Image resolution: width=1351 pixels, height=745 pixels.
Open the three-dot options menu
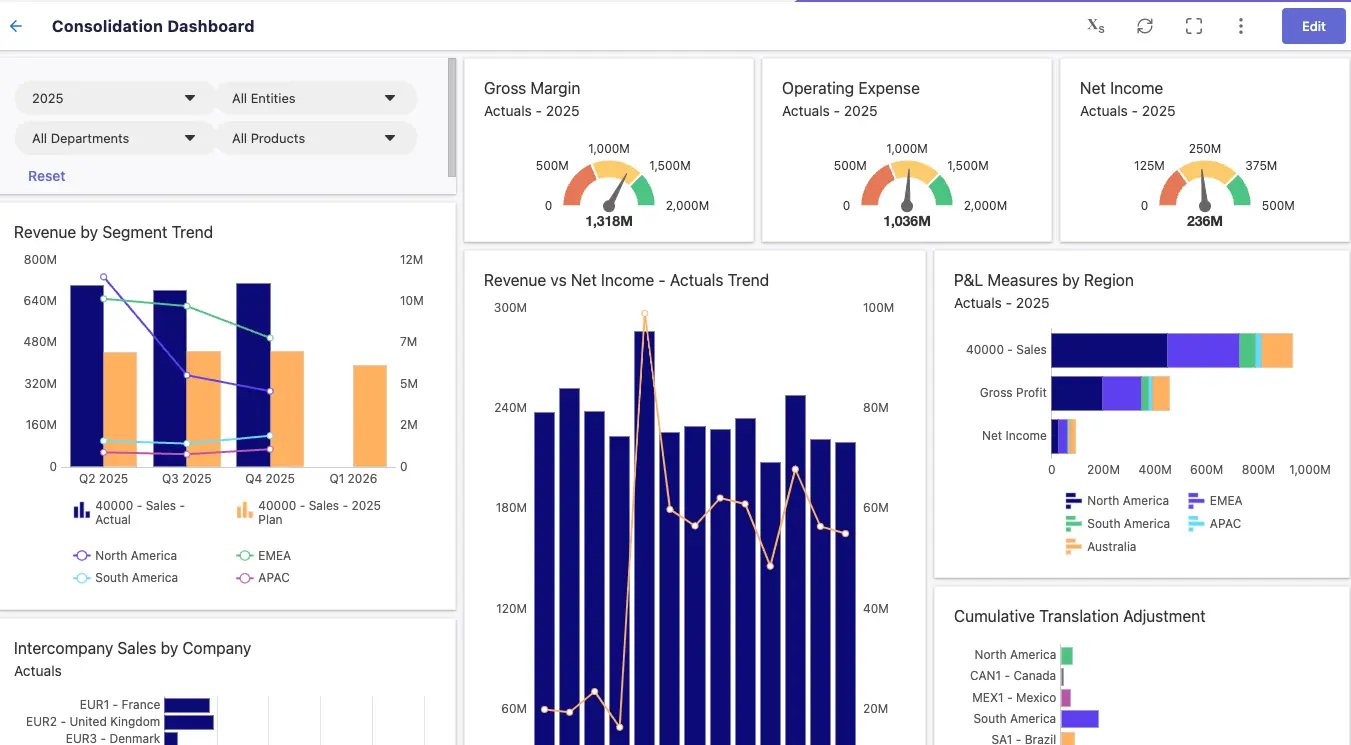[x=1240, y=25]
